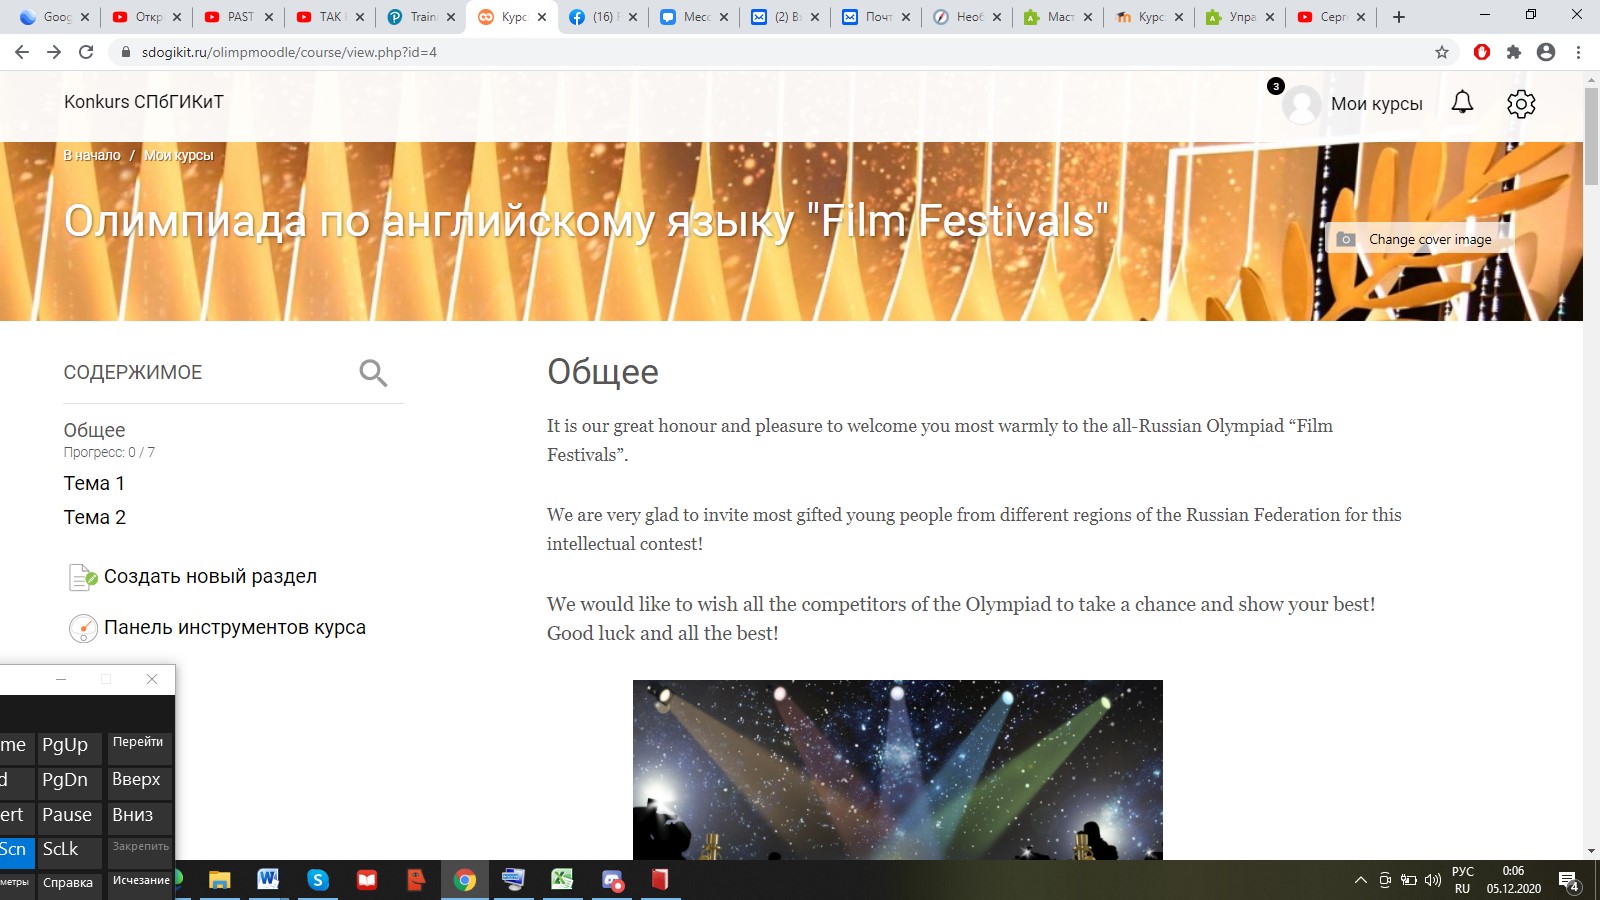Viewport: 1600px width, 900px height.
Task: Click Исчезание on the on-screen keyboard
Action: [139, 884]
